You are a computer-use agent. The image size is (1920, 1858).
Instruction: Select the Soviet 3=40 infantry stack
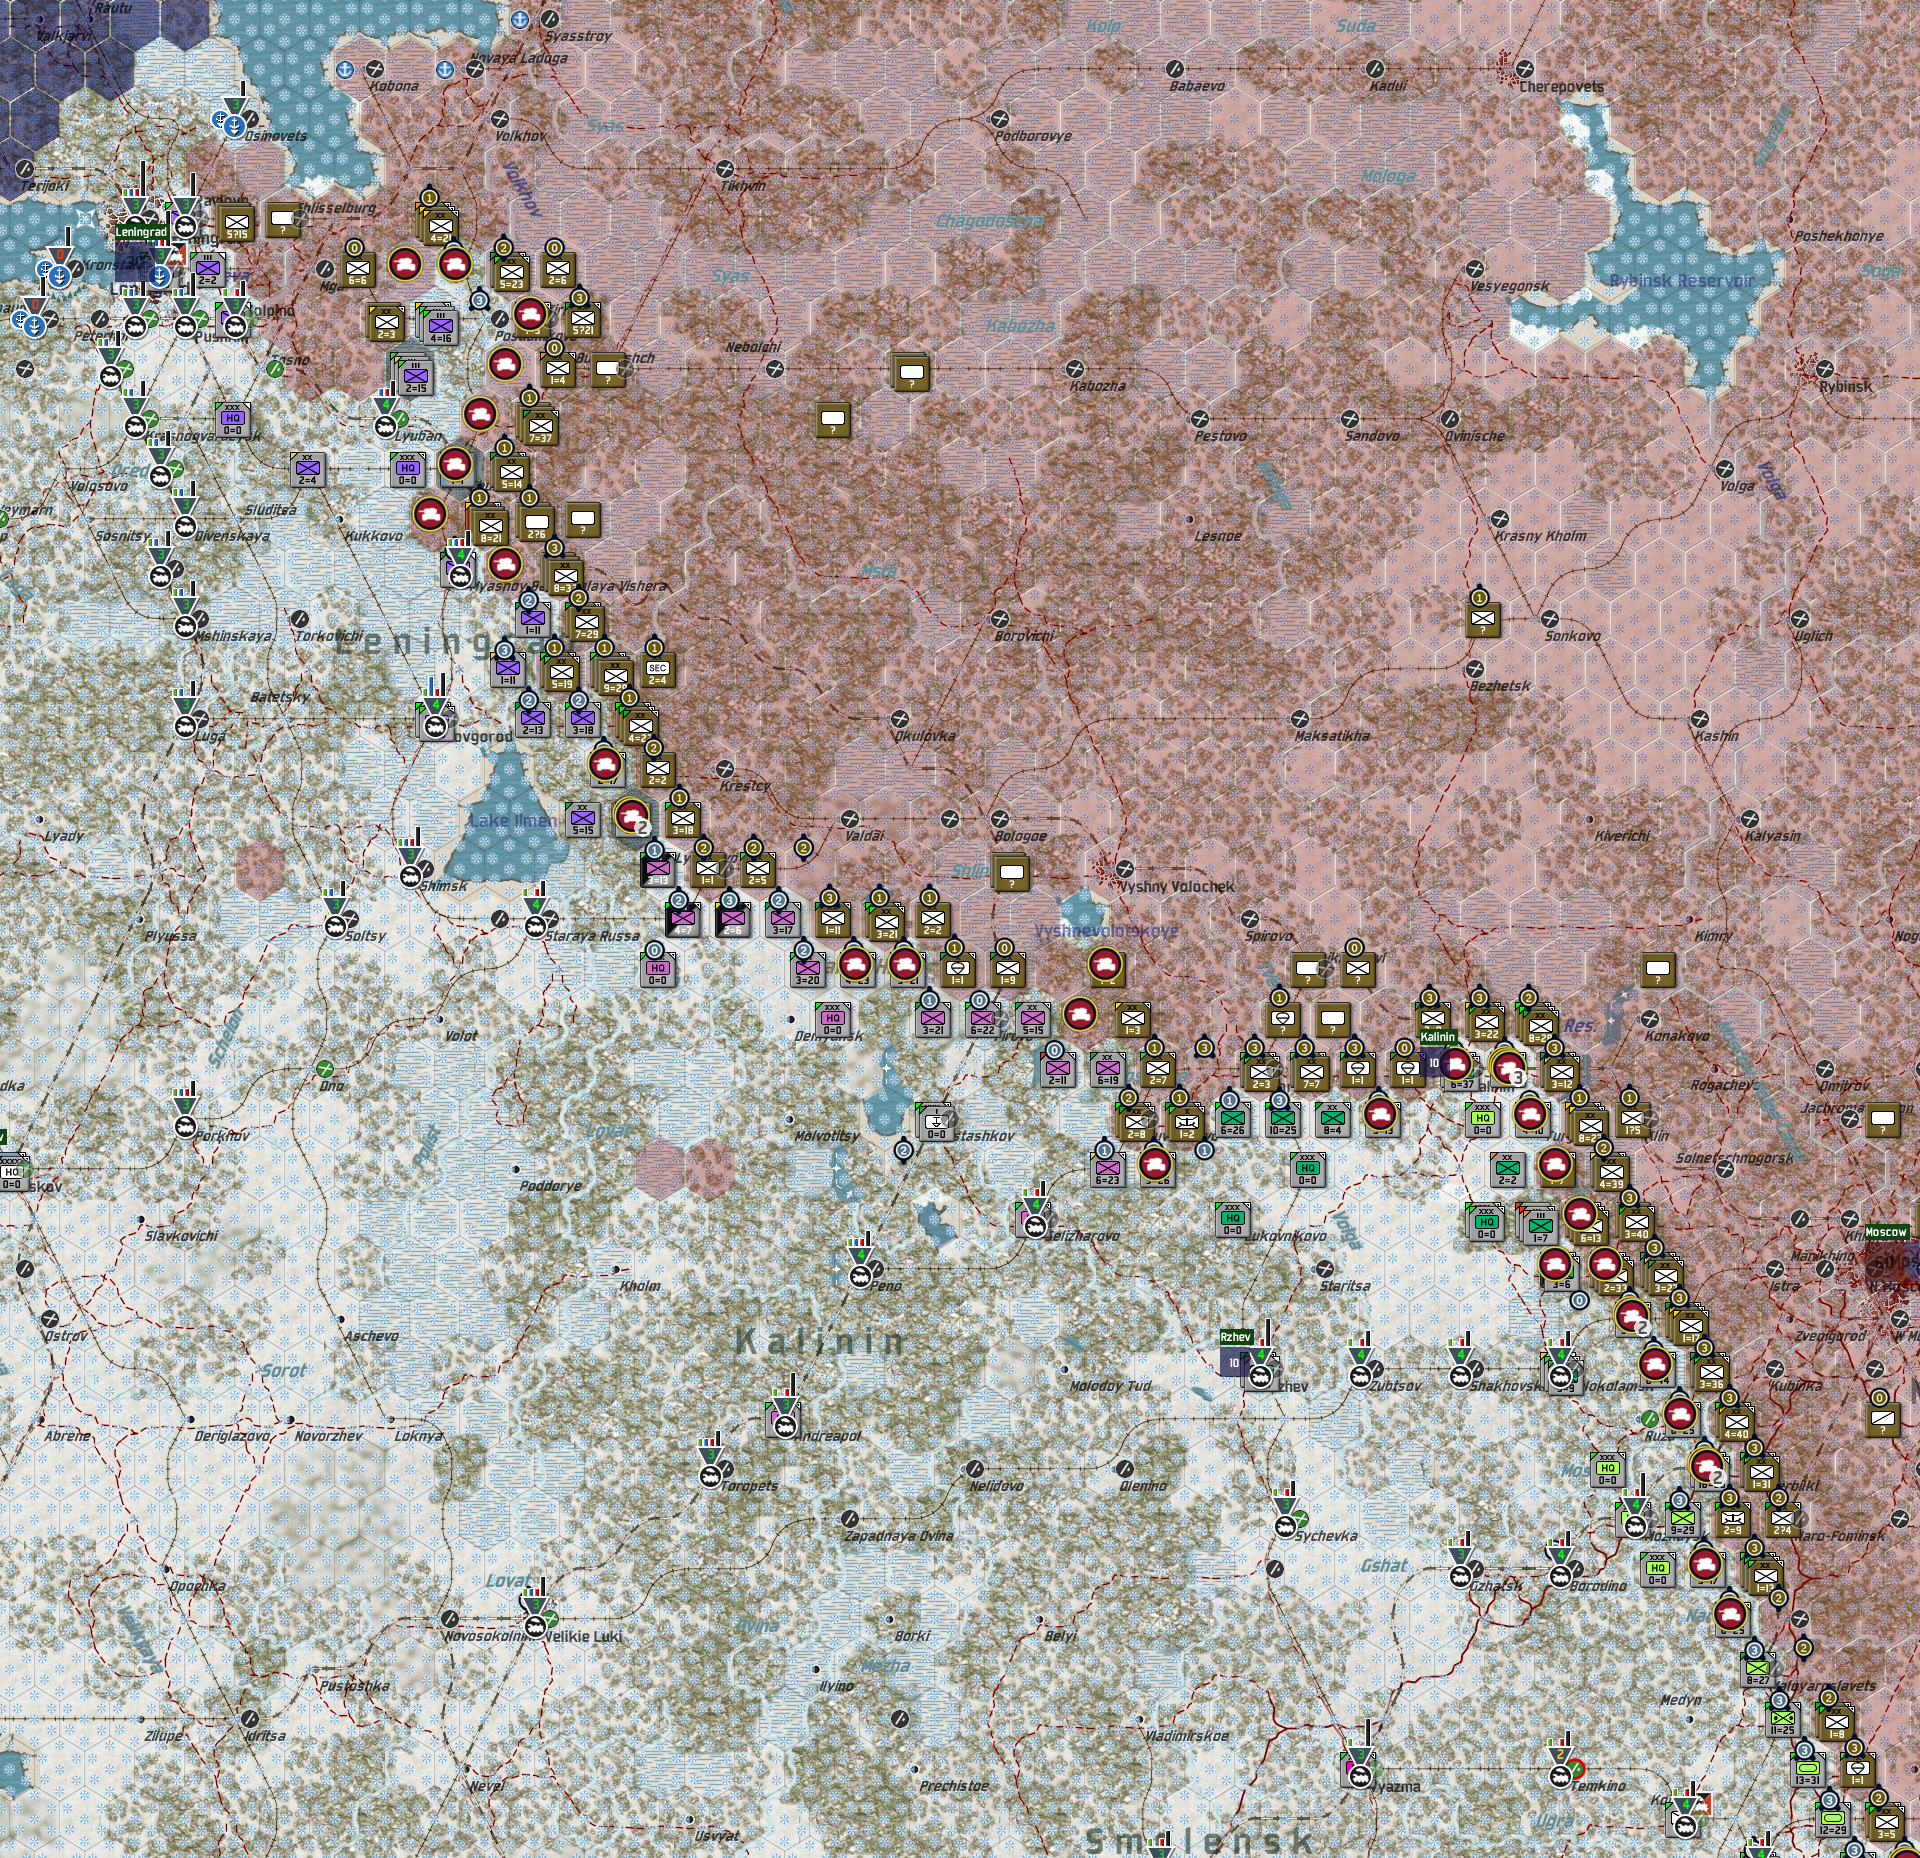(x=1636, y=1224)
